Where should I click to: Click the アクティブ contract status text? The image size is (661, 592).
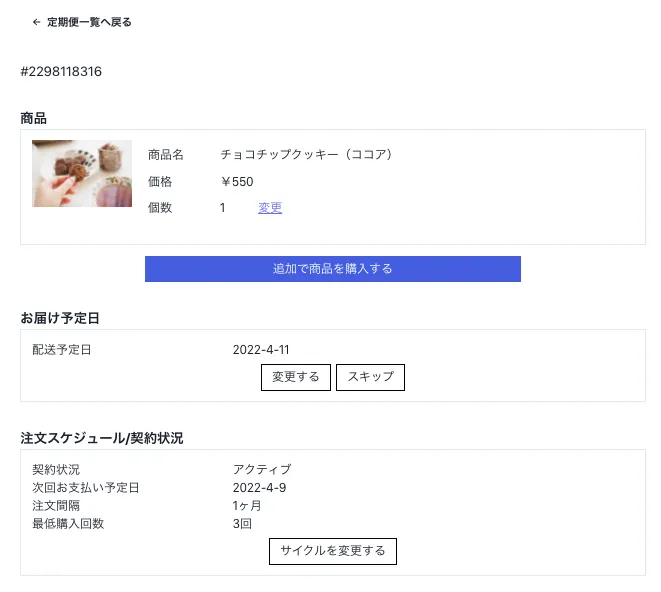[262, 469]
